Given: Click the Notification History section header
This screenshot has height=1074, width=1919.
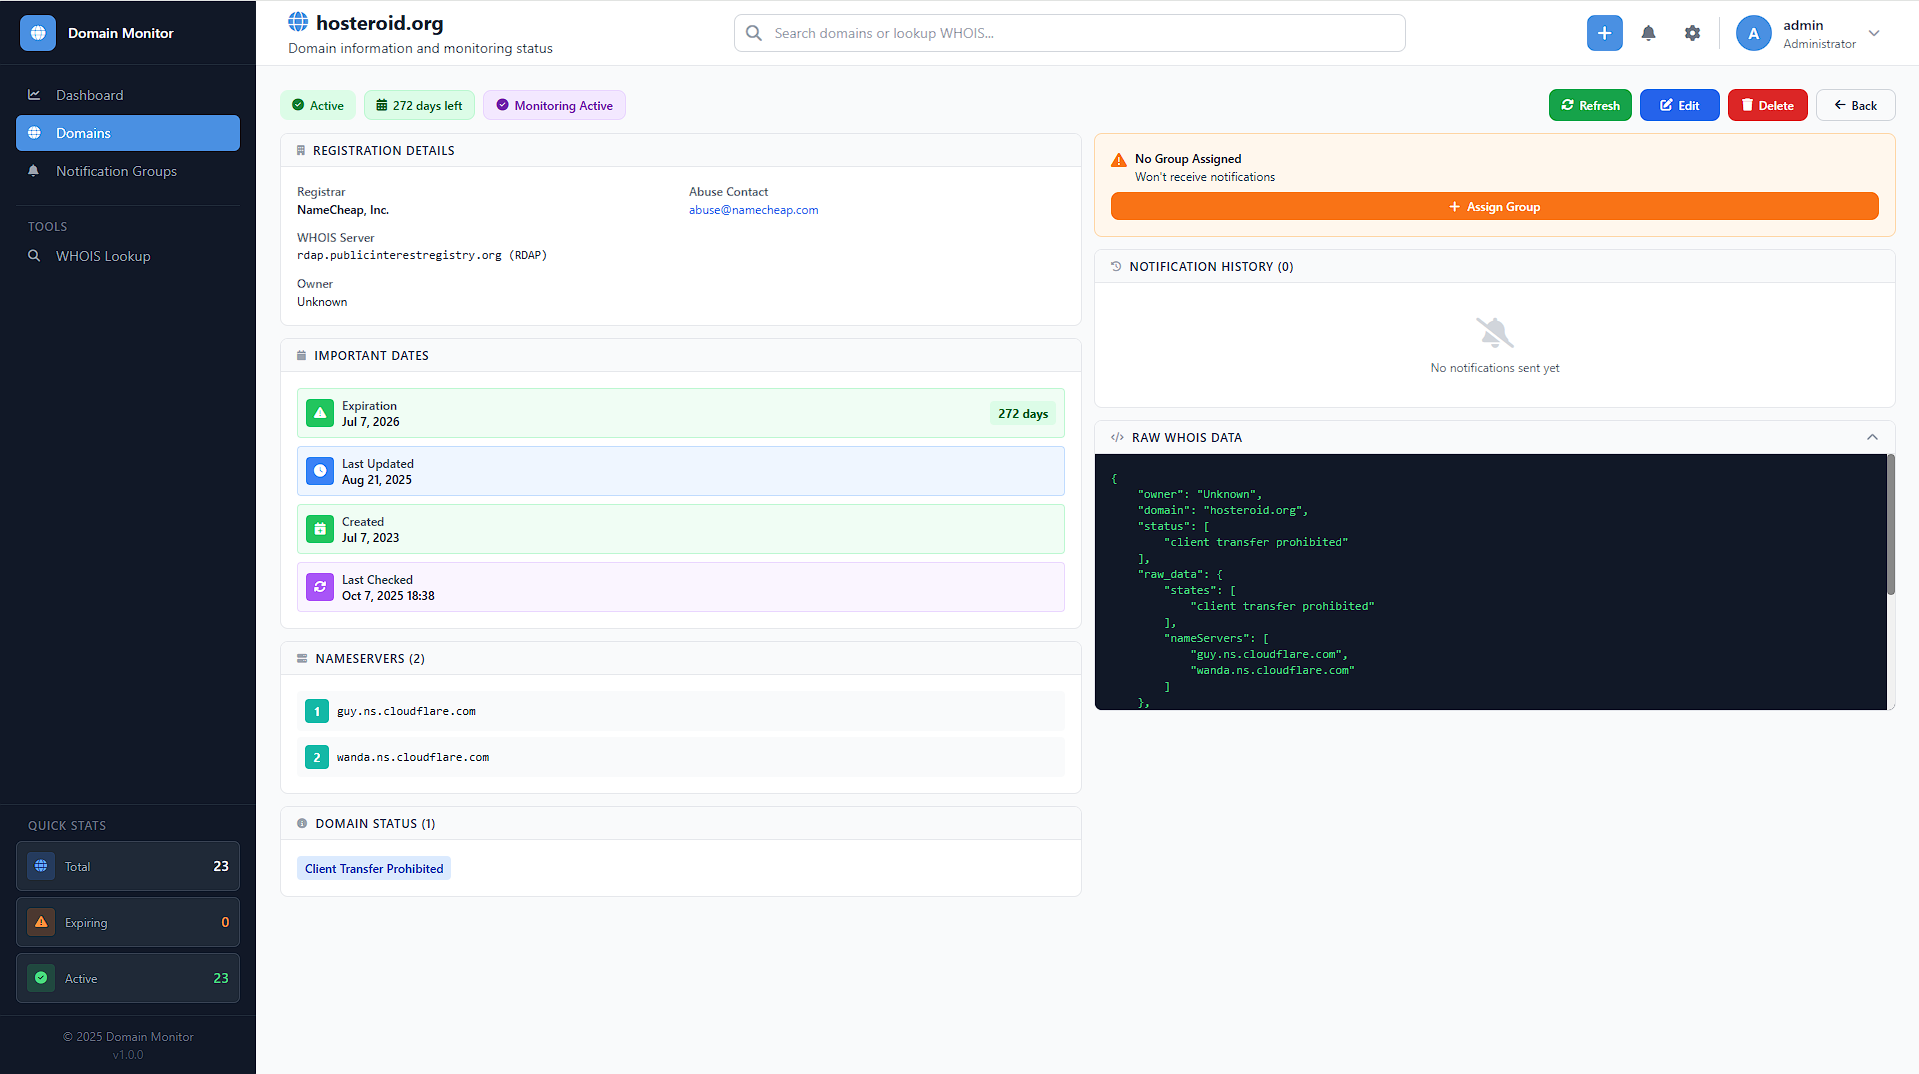Looking at the screenshot, I should point(1210,266).
